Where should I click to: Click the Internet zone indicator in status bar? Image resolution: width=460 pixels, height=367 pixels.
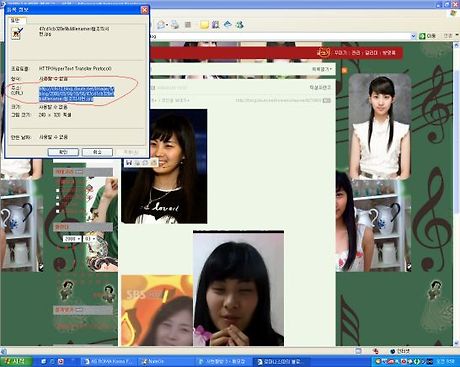click(400, 351)
